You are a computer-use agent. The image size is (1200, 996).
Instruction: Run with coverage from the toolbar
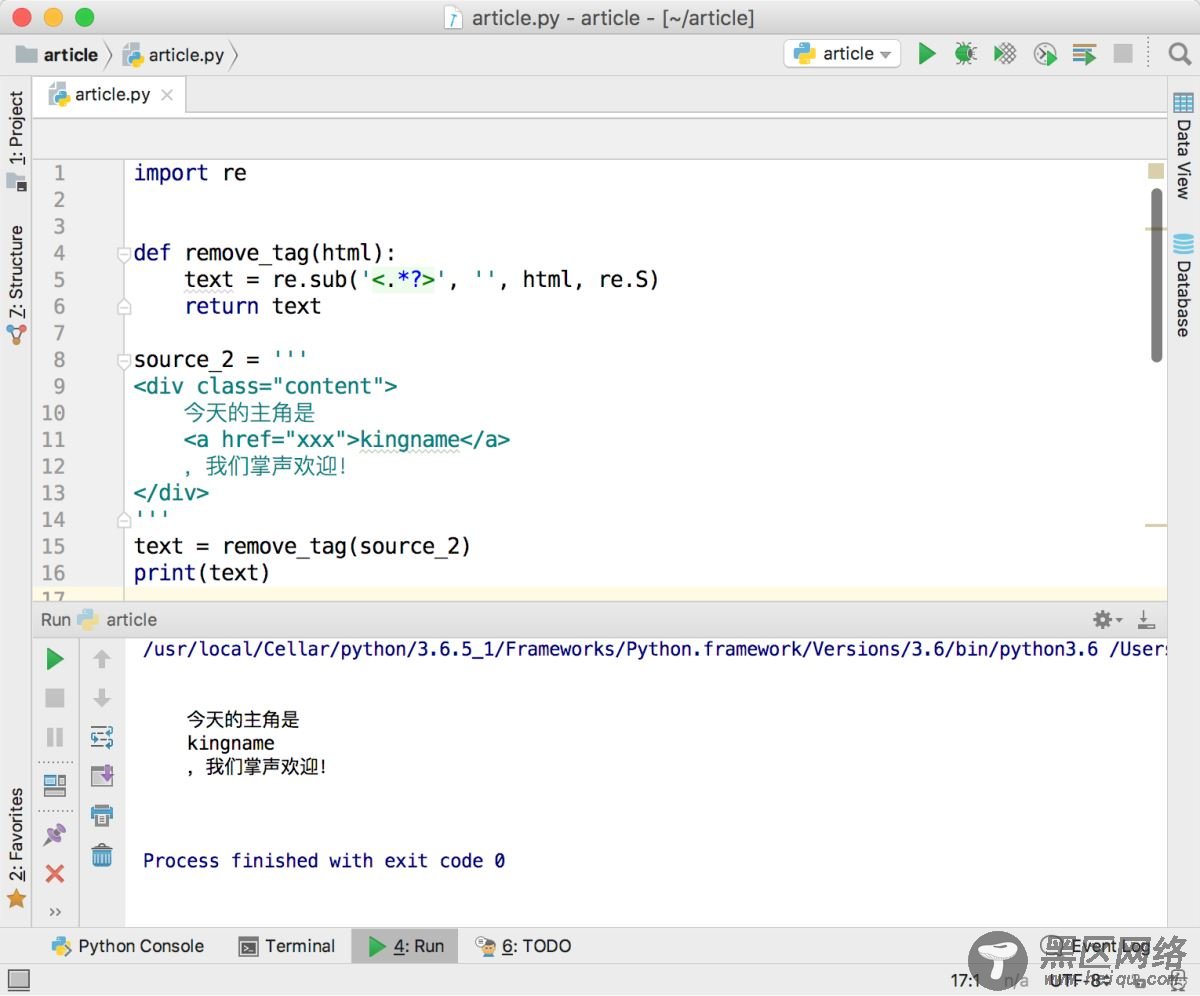point(1005,54)
